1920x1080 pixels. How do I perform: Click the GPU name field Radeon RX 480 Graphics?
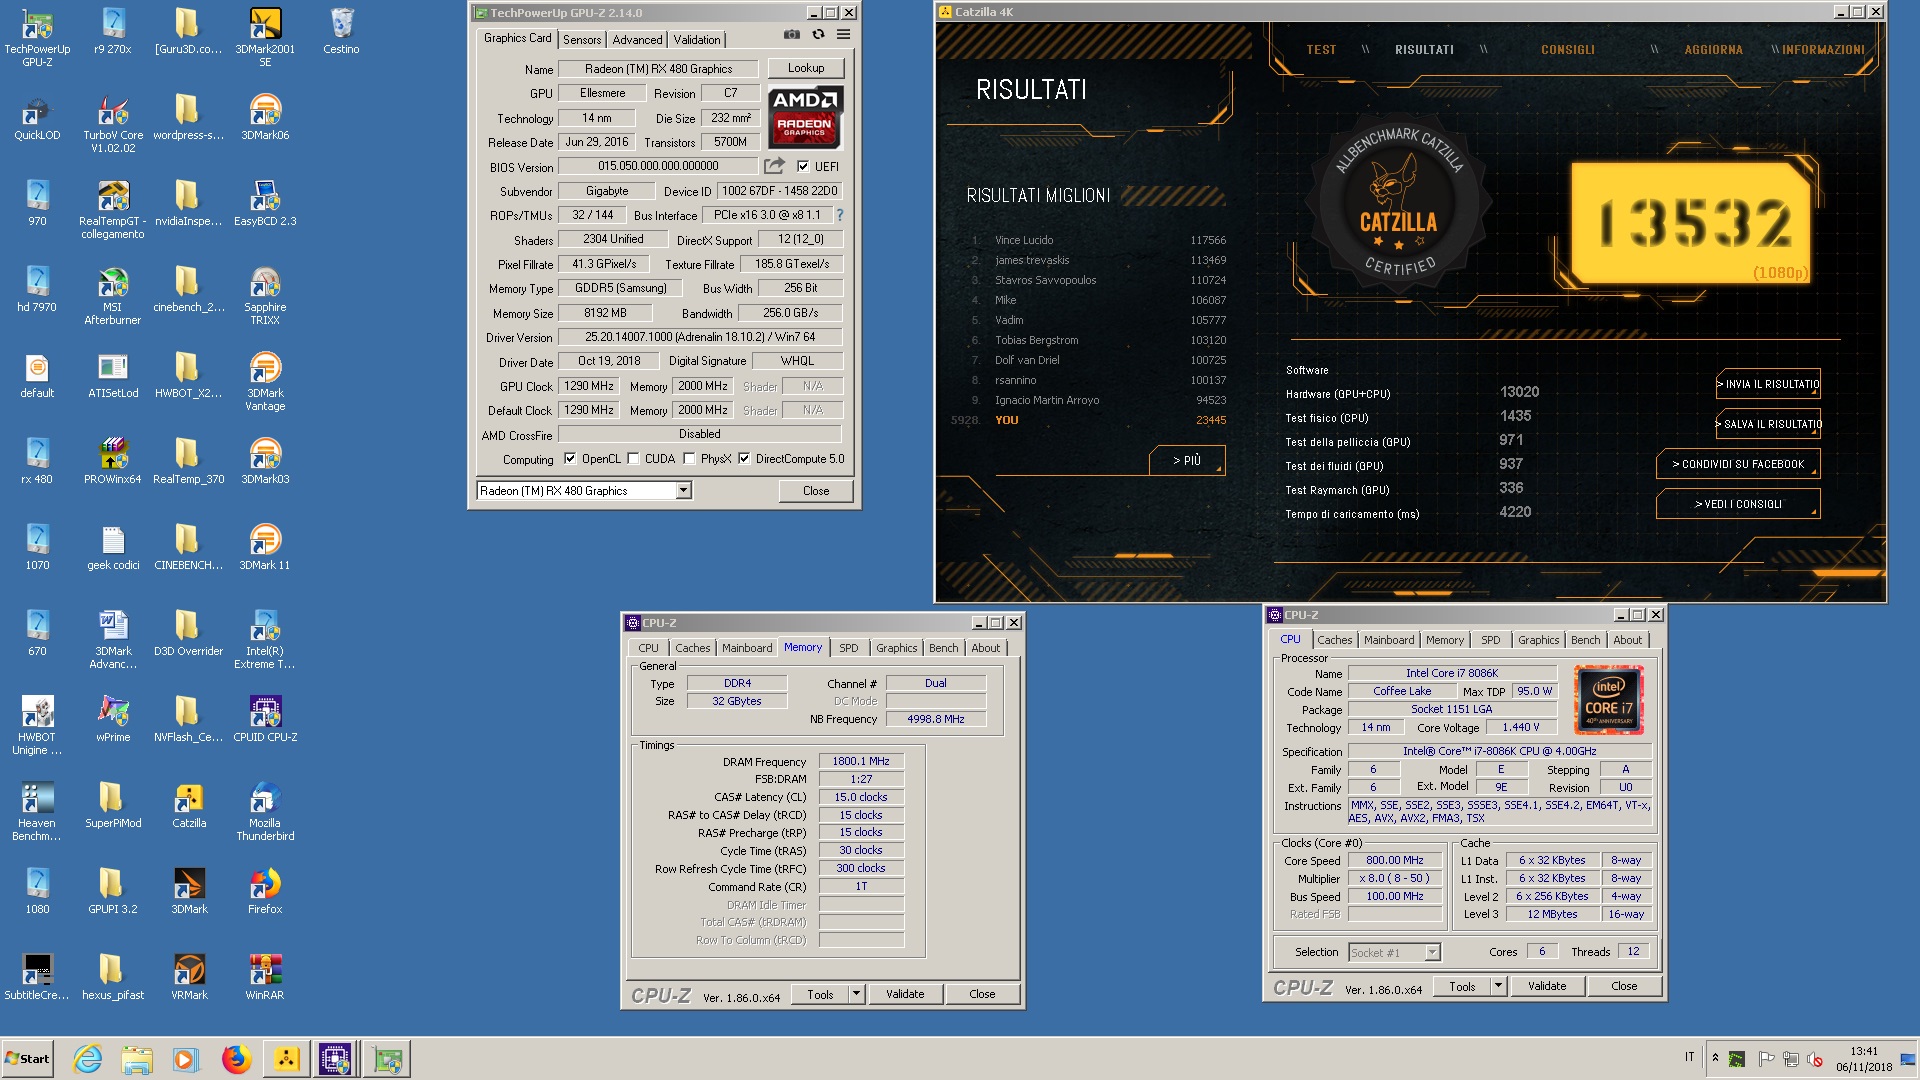pyautogui.click(x=659, y=69)
